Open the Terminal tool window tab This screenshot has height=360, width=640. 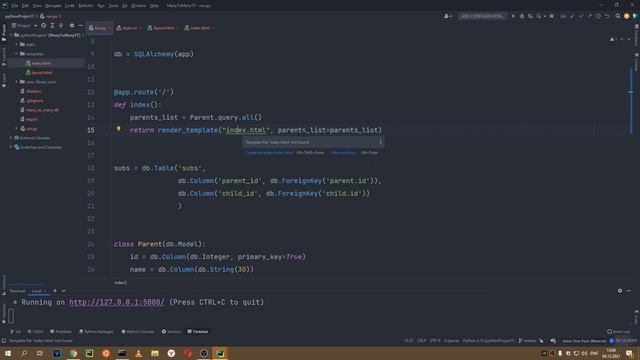198,331
